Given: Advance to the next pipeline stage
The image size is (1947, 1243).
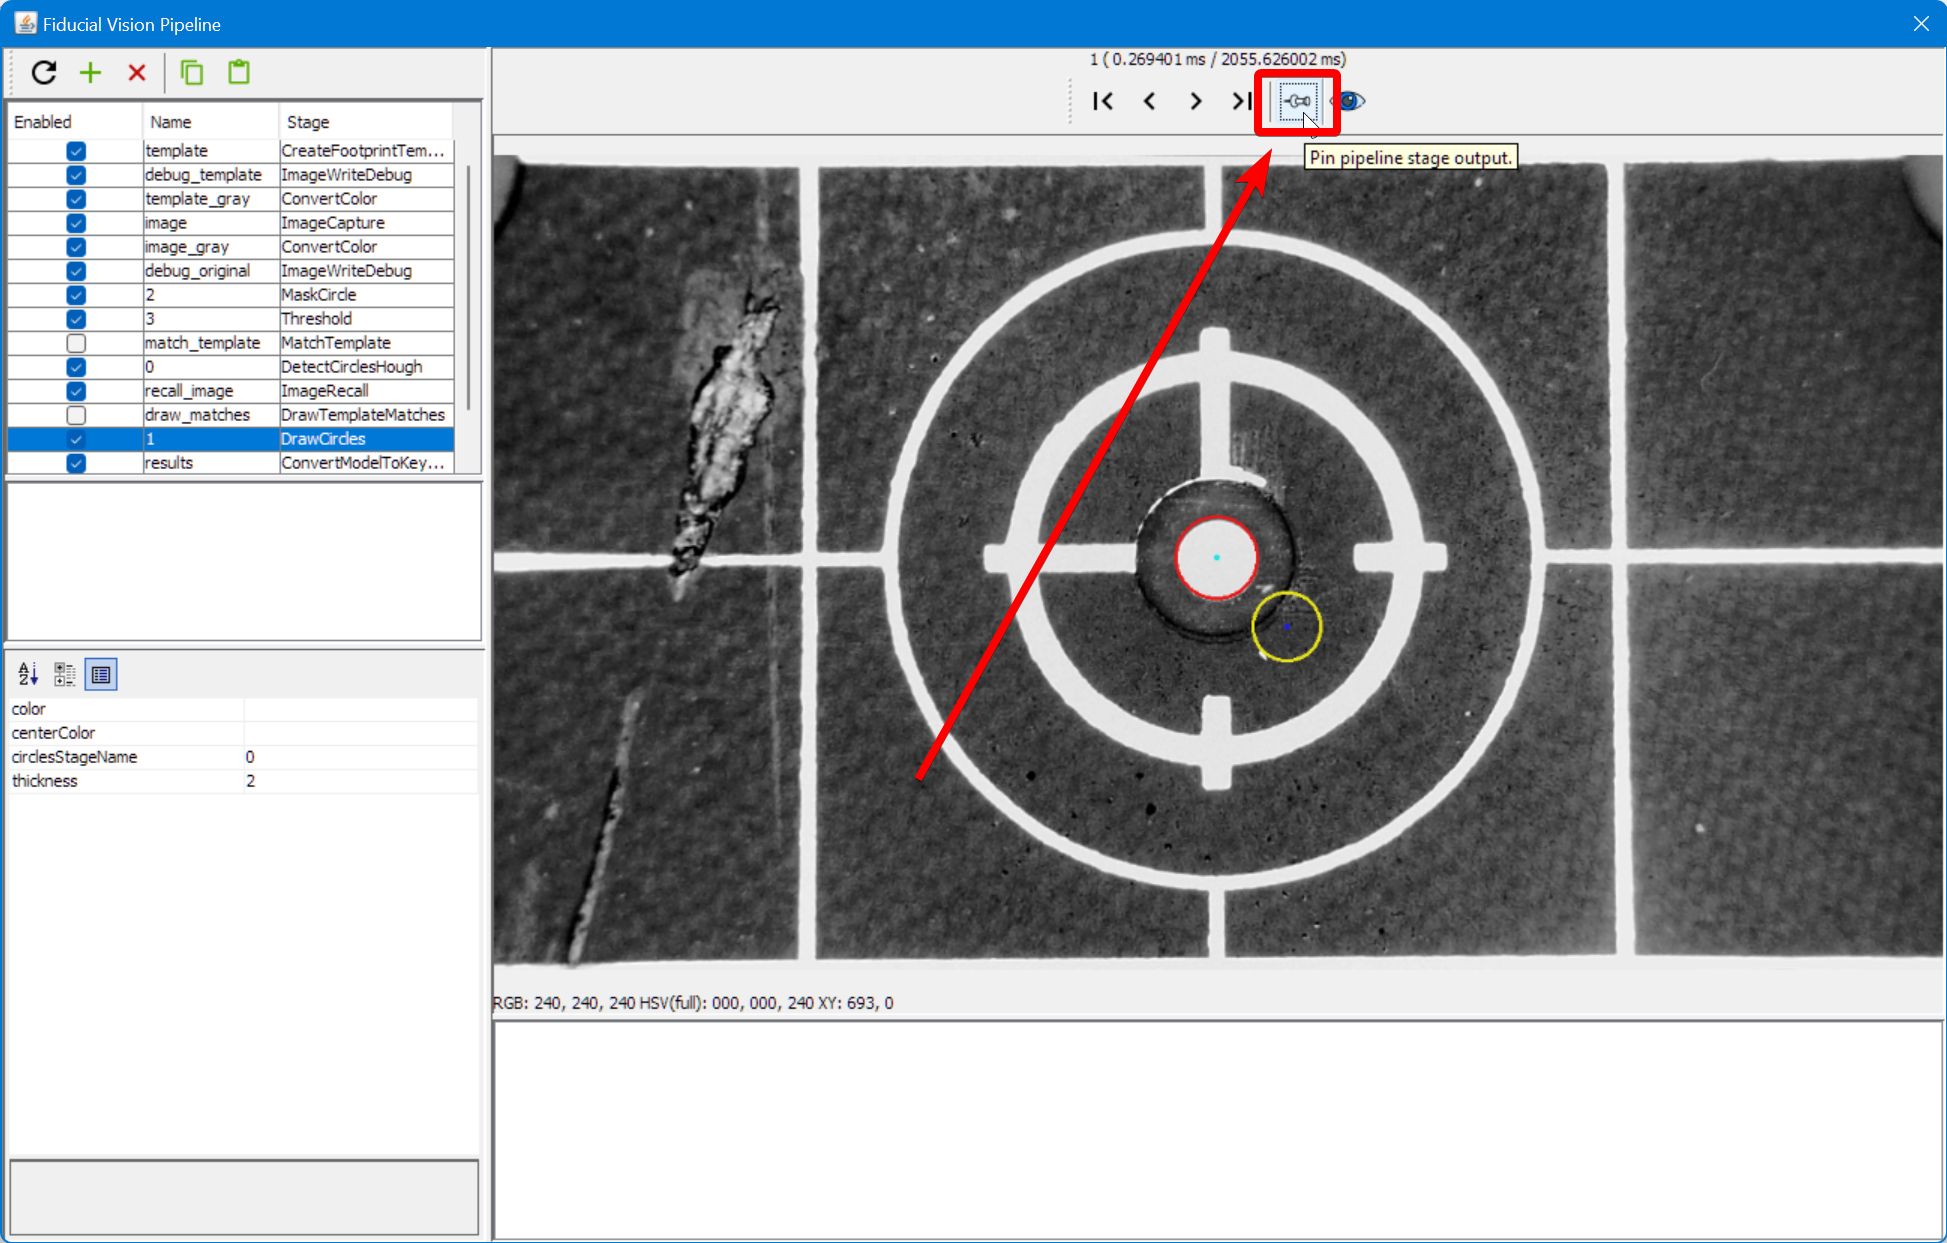Looking at the screenshot, I should tap(1195, 101).
